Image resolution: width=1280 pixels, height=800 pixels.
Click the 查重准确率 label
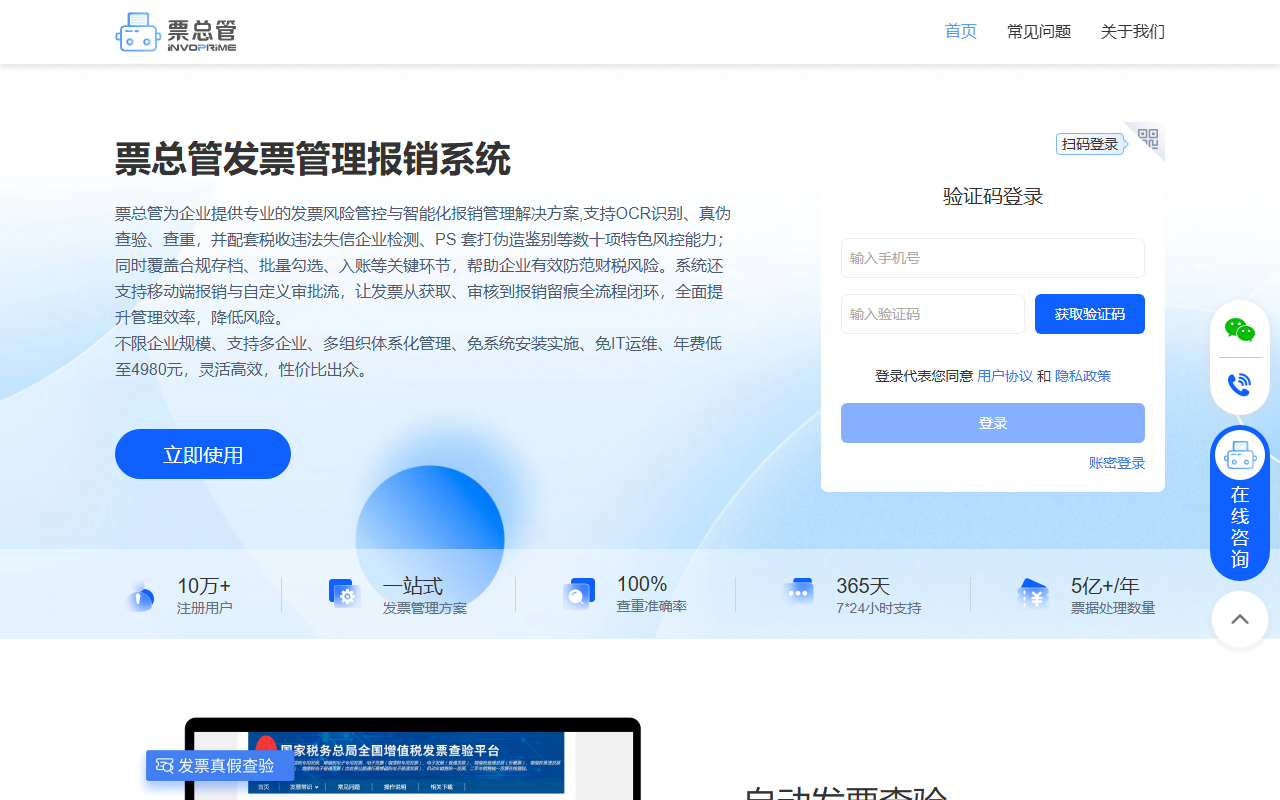(652, 606)
